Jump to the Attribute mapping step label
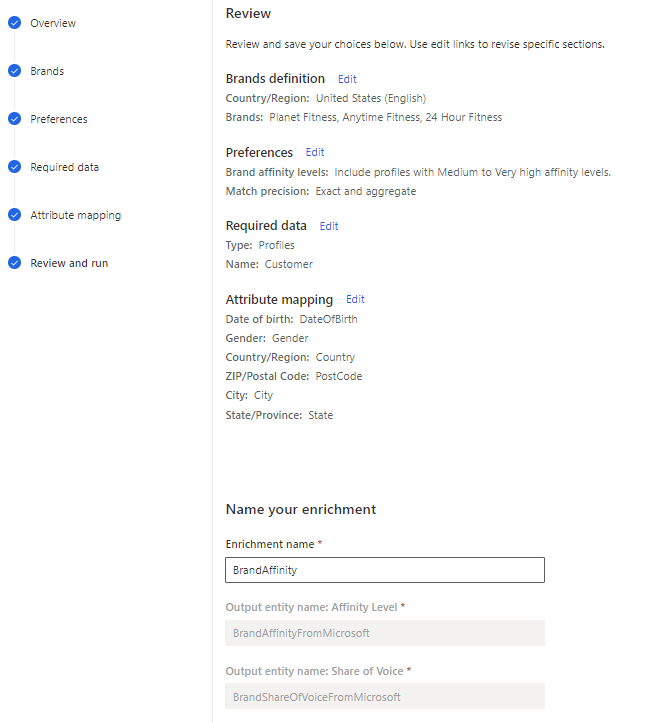 pos(76,215)
